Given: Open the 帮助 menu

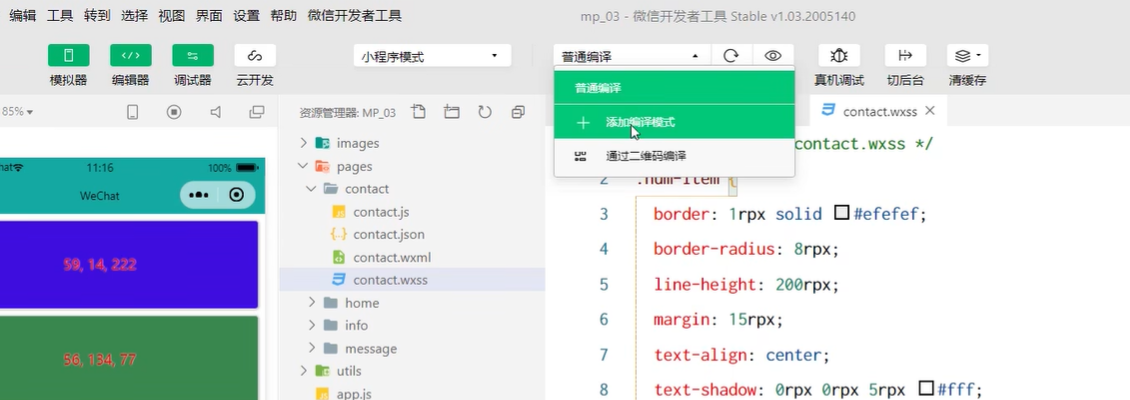Looking at the screenshot, I should coord(284,15).
